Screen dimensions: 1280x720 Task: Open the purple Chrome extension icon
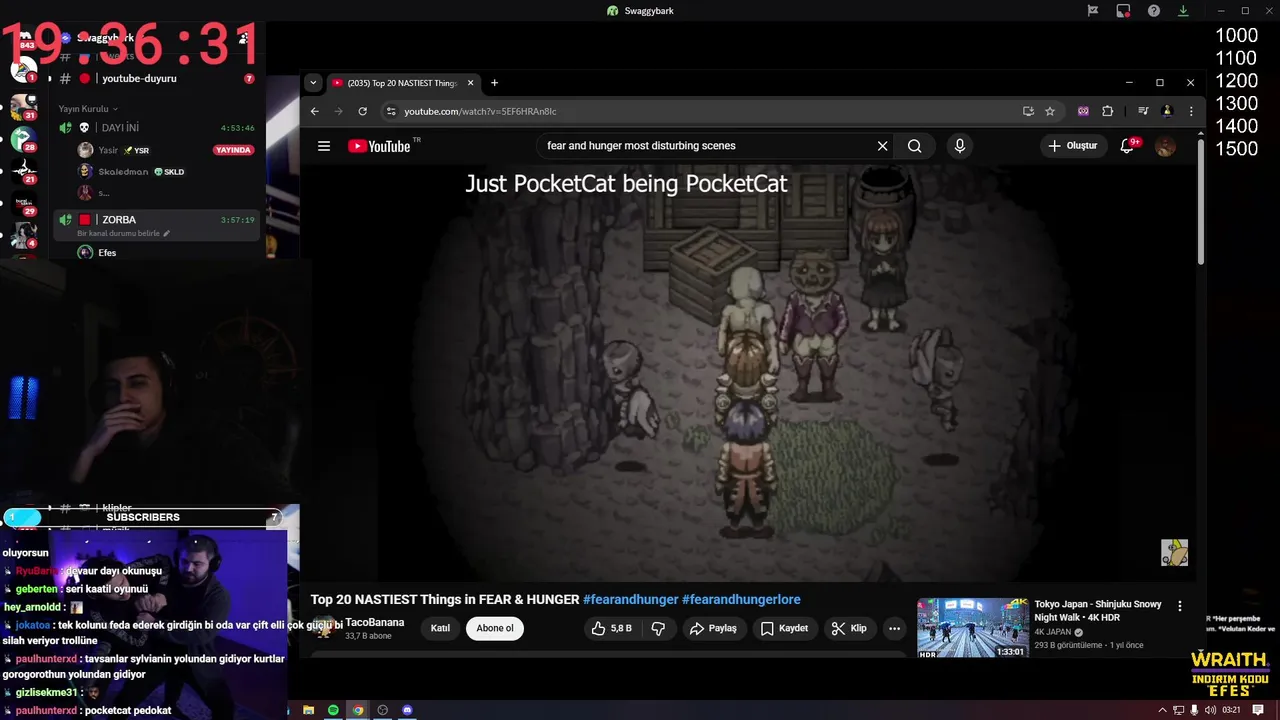[1083, 111]
